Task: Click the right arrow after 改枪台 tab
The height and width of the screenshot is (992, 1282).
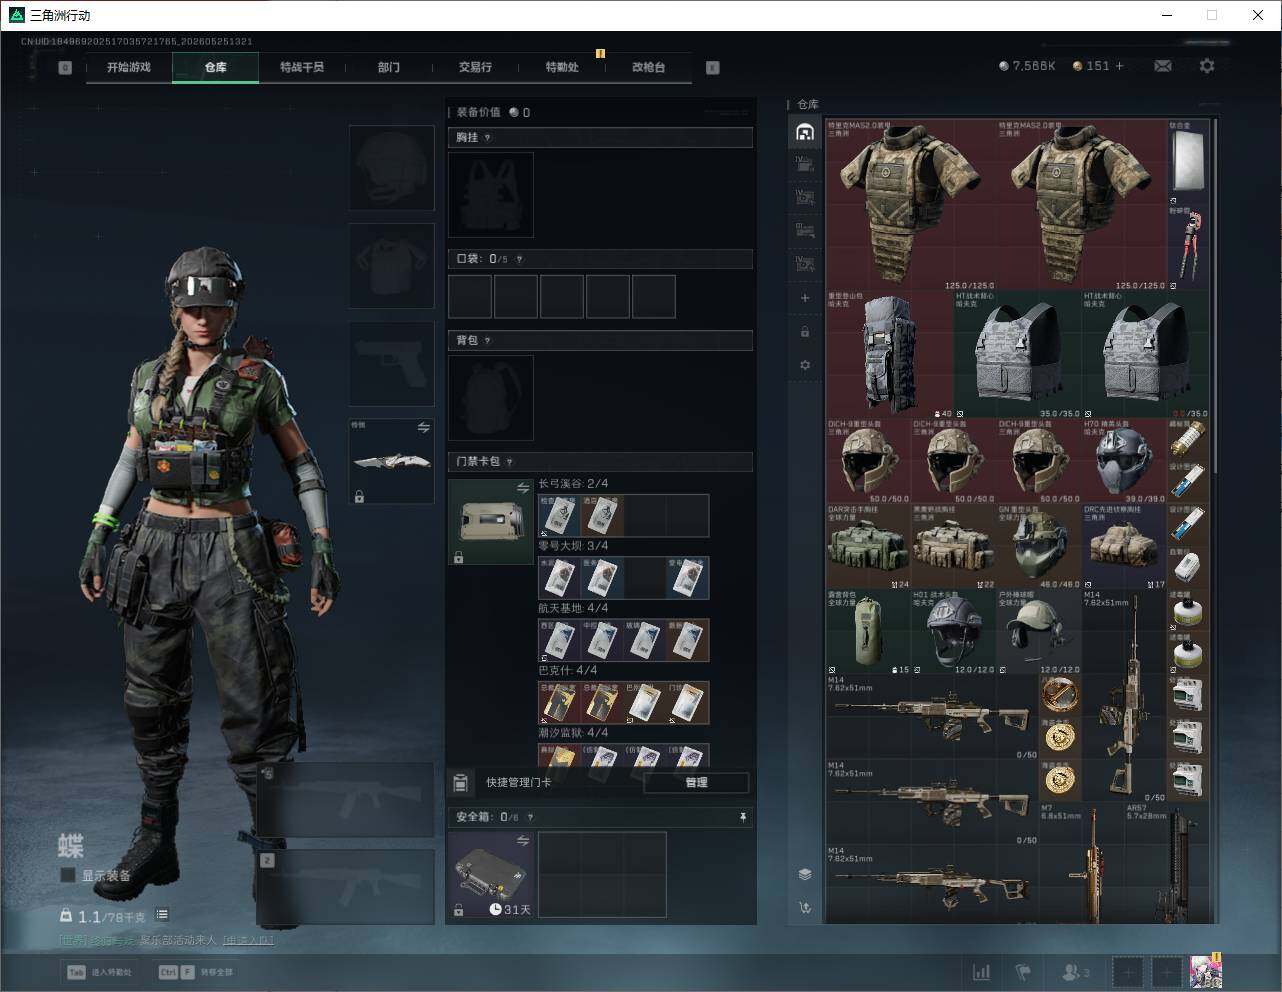Action: 713,68
